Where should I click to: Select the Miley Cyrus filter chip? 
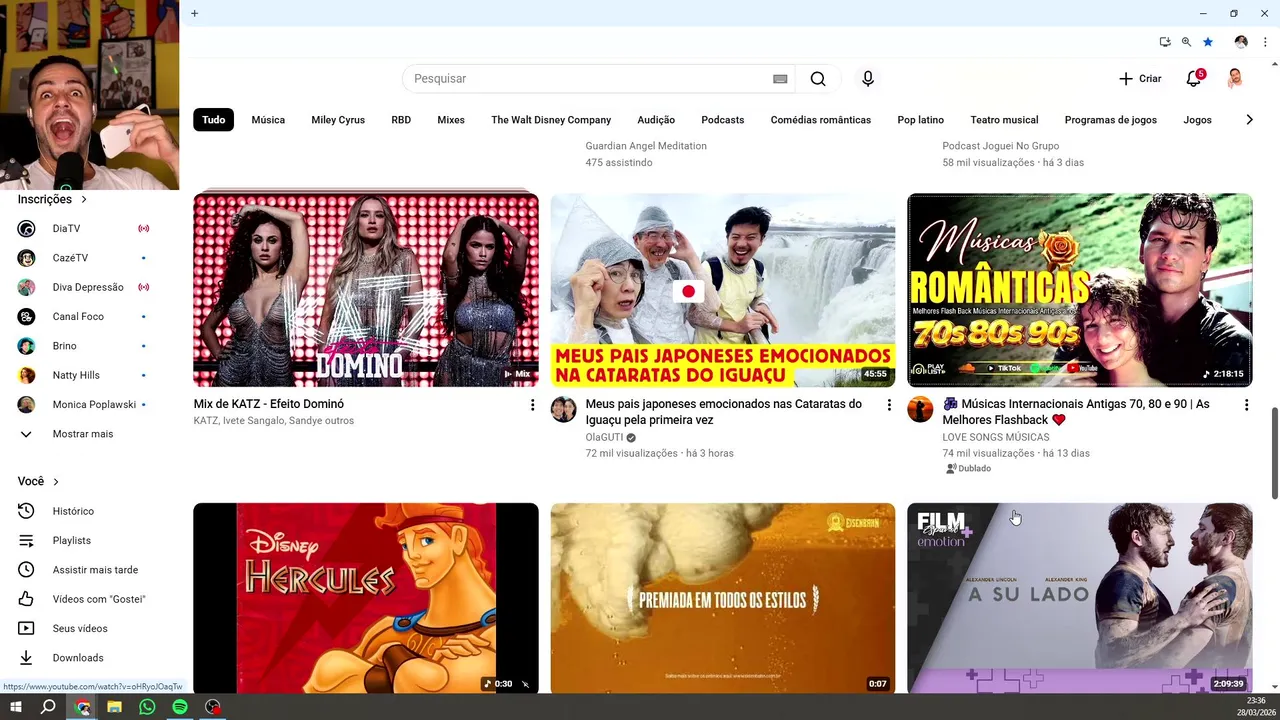(x=338, y=120)
